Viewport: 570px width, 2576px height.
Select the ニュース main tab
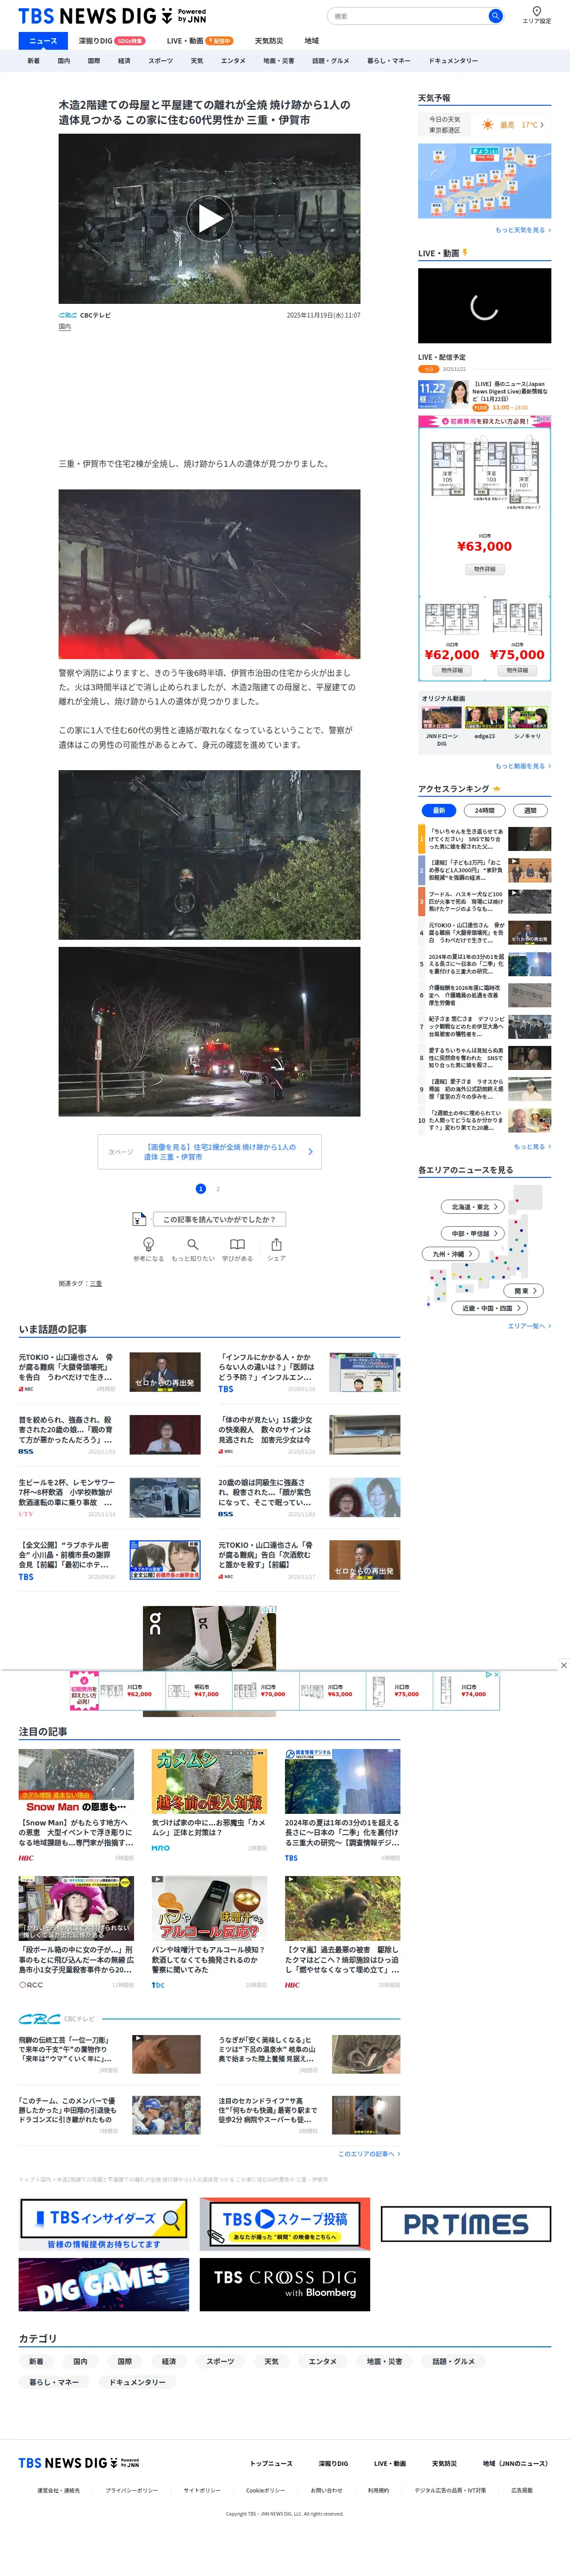tap(43, 41)
